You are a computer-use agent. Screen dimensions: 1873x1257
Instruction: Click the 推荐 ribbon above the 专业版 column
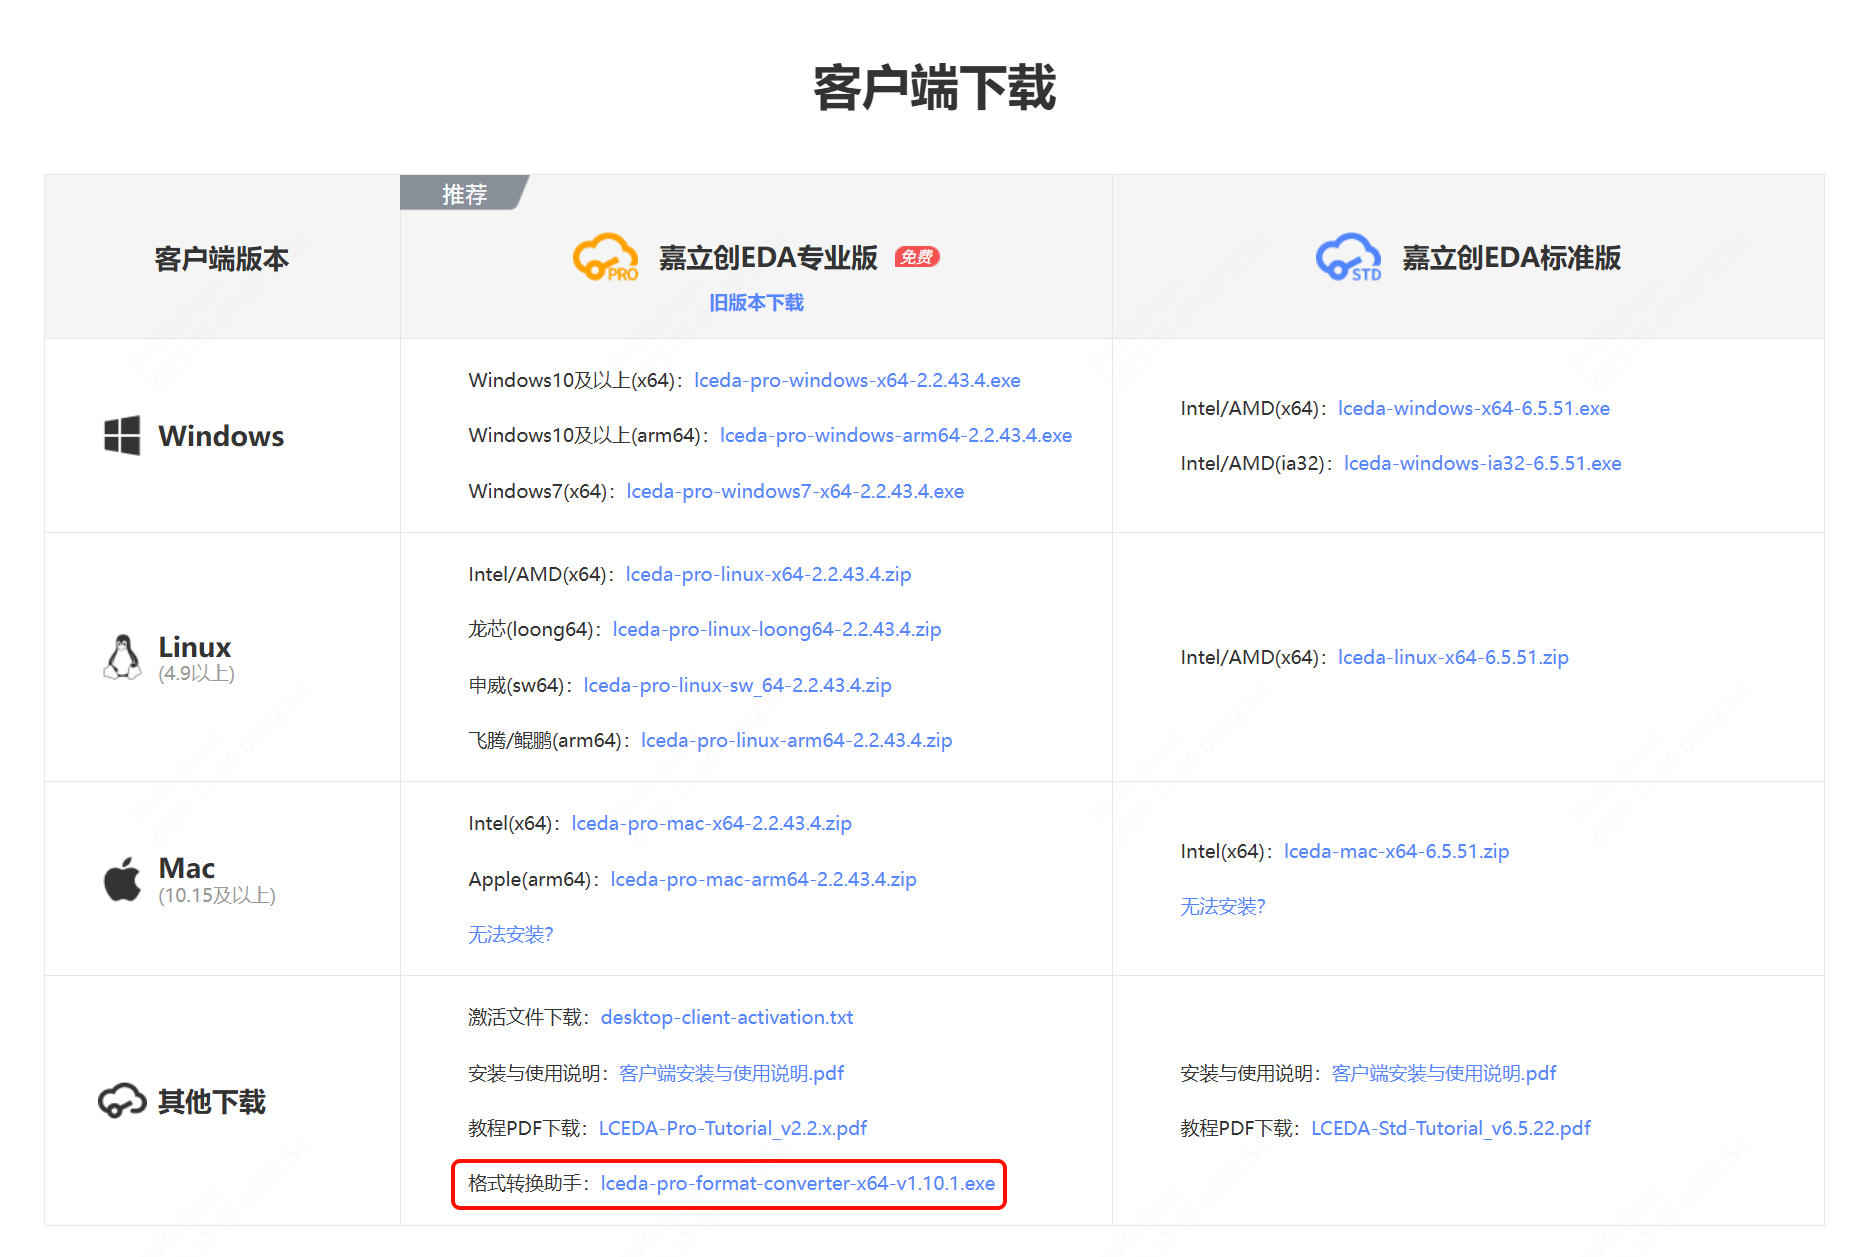point(463,192)
